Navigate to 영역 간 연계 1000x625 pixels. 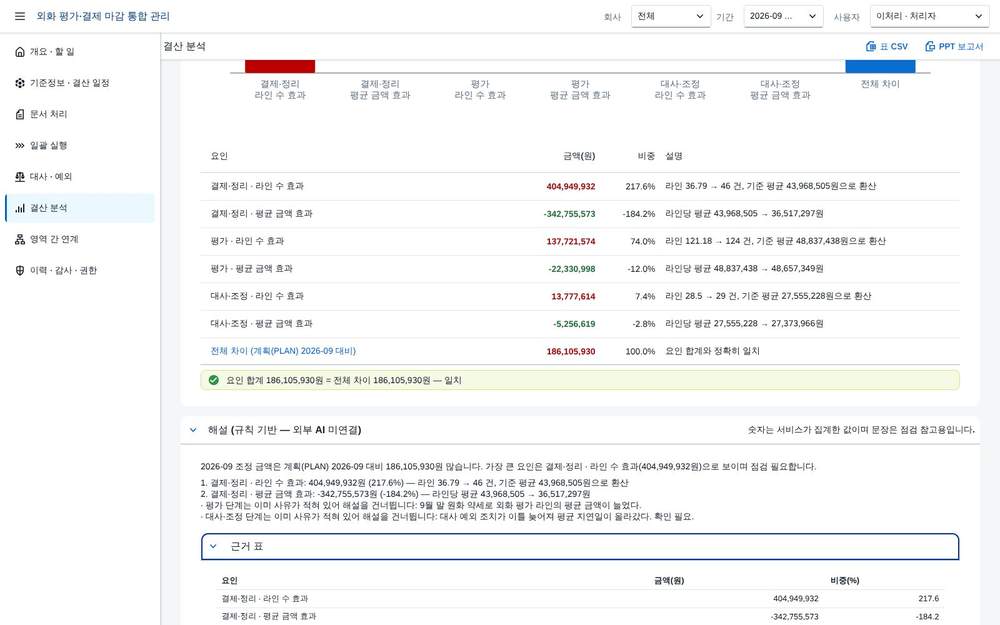pos(80,239)
